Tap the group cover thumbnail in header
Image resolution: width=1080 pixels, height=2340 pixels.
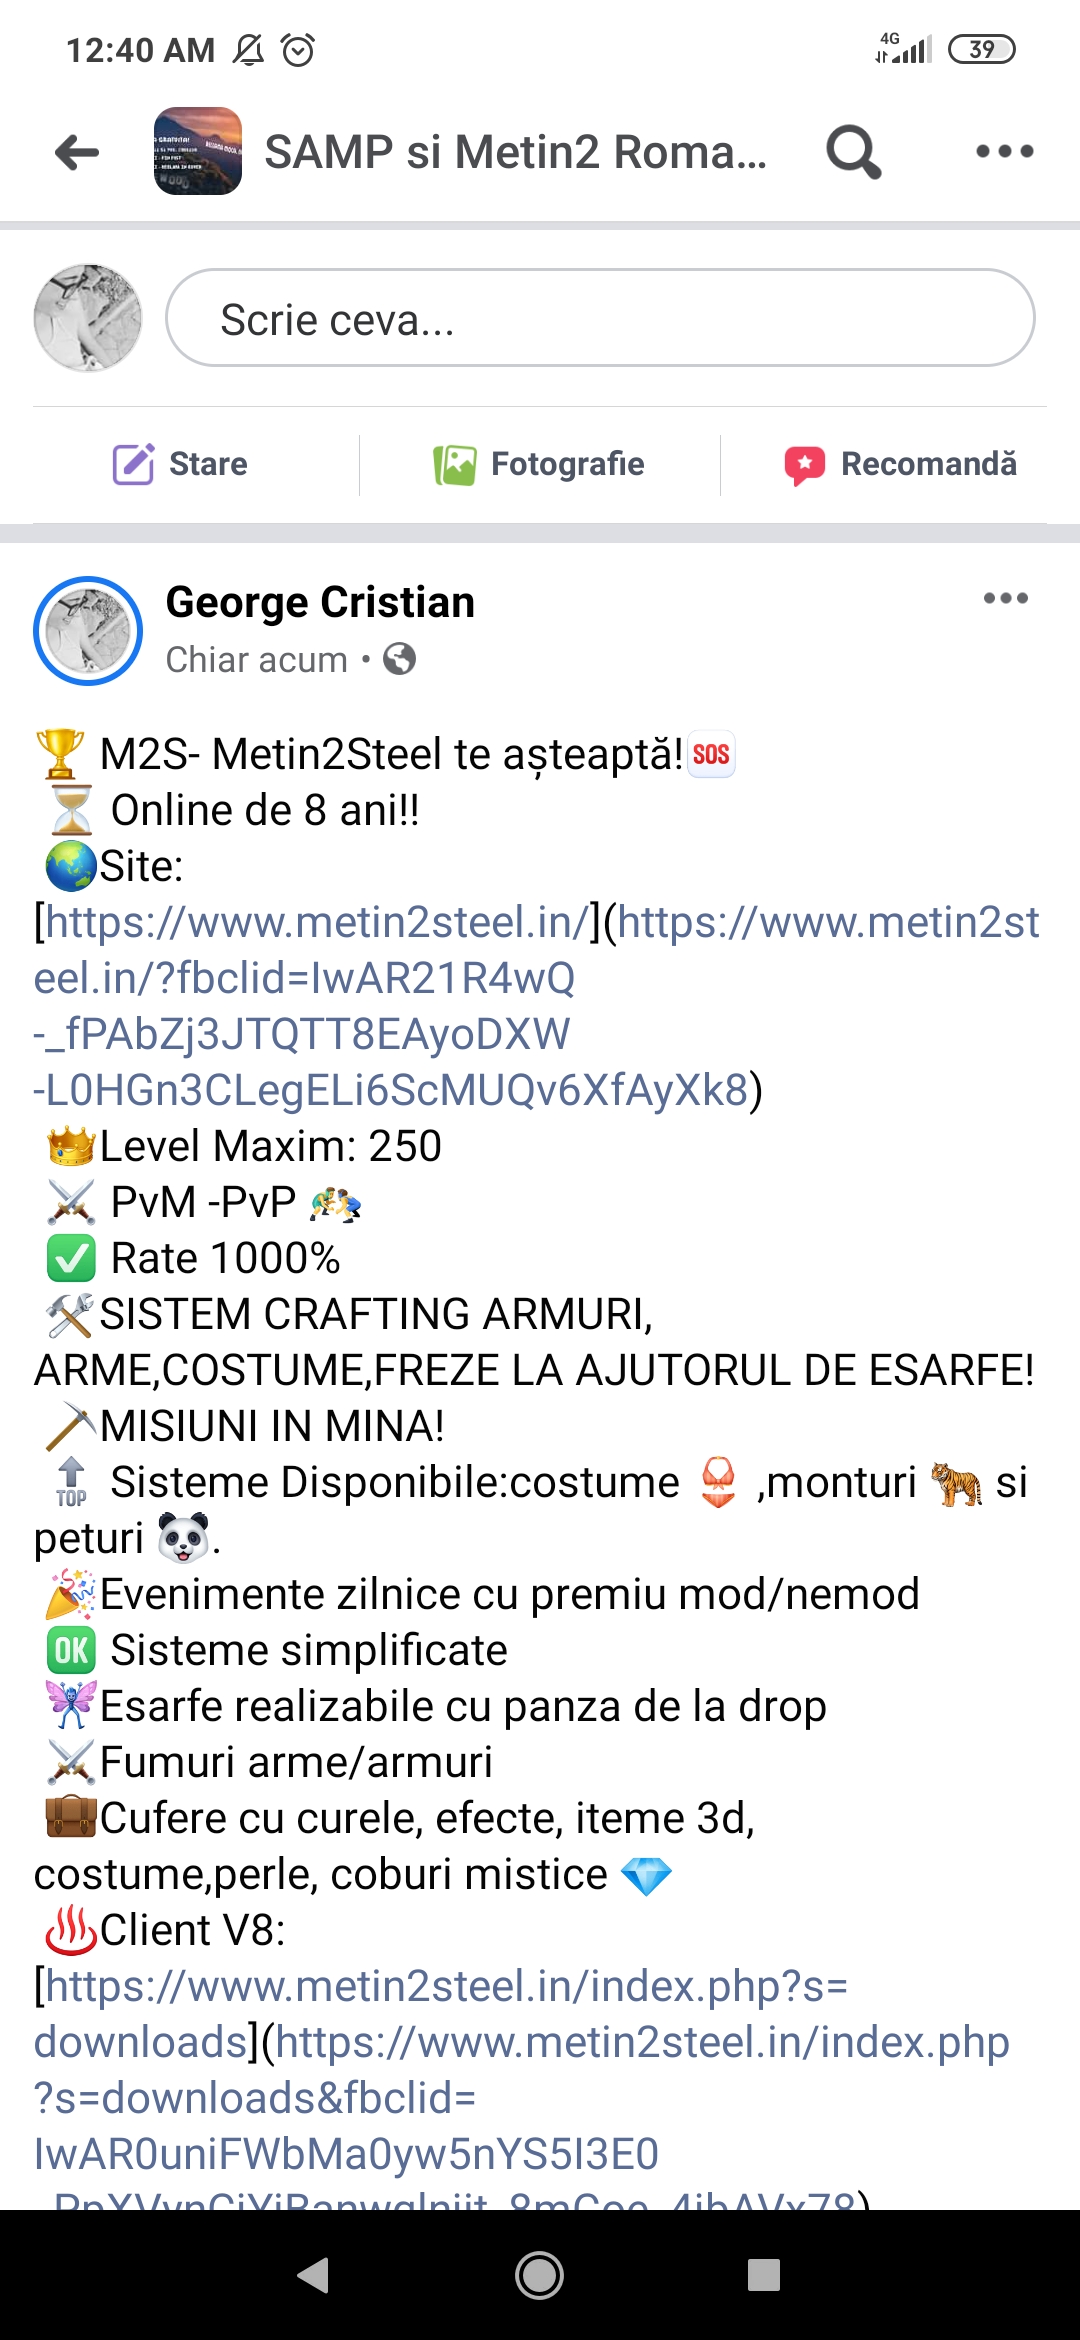pos(198,151)
